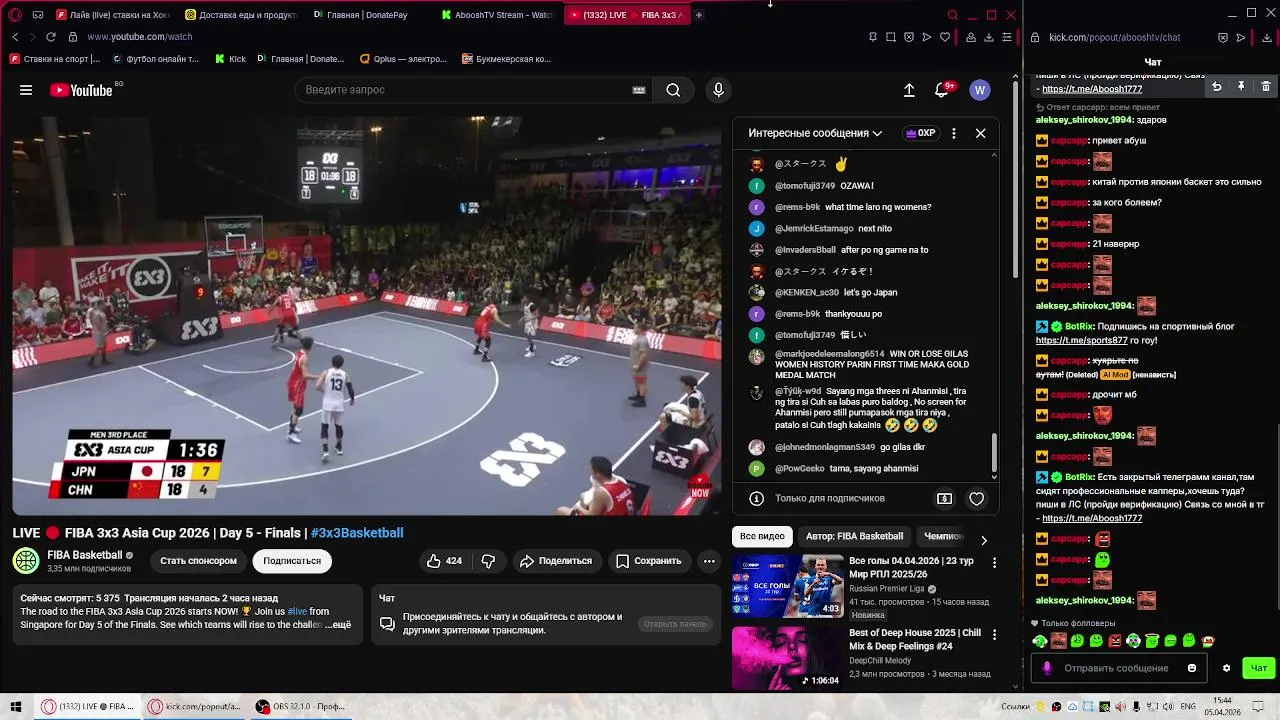
Task: Click the #live hashtag in the description
Action: point(297,611)
